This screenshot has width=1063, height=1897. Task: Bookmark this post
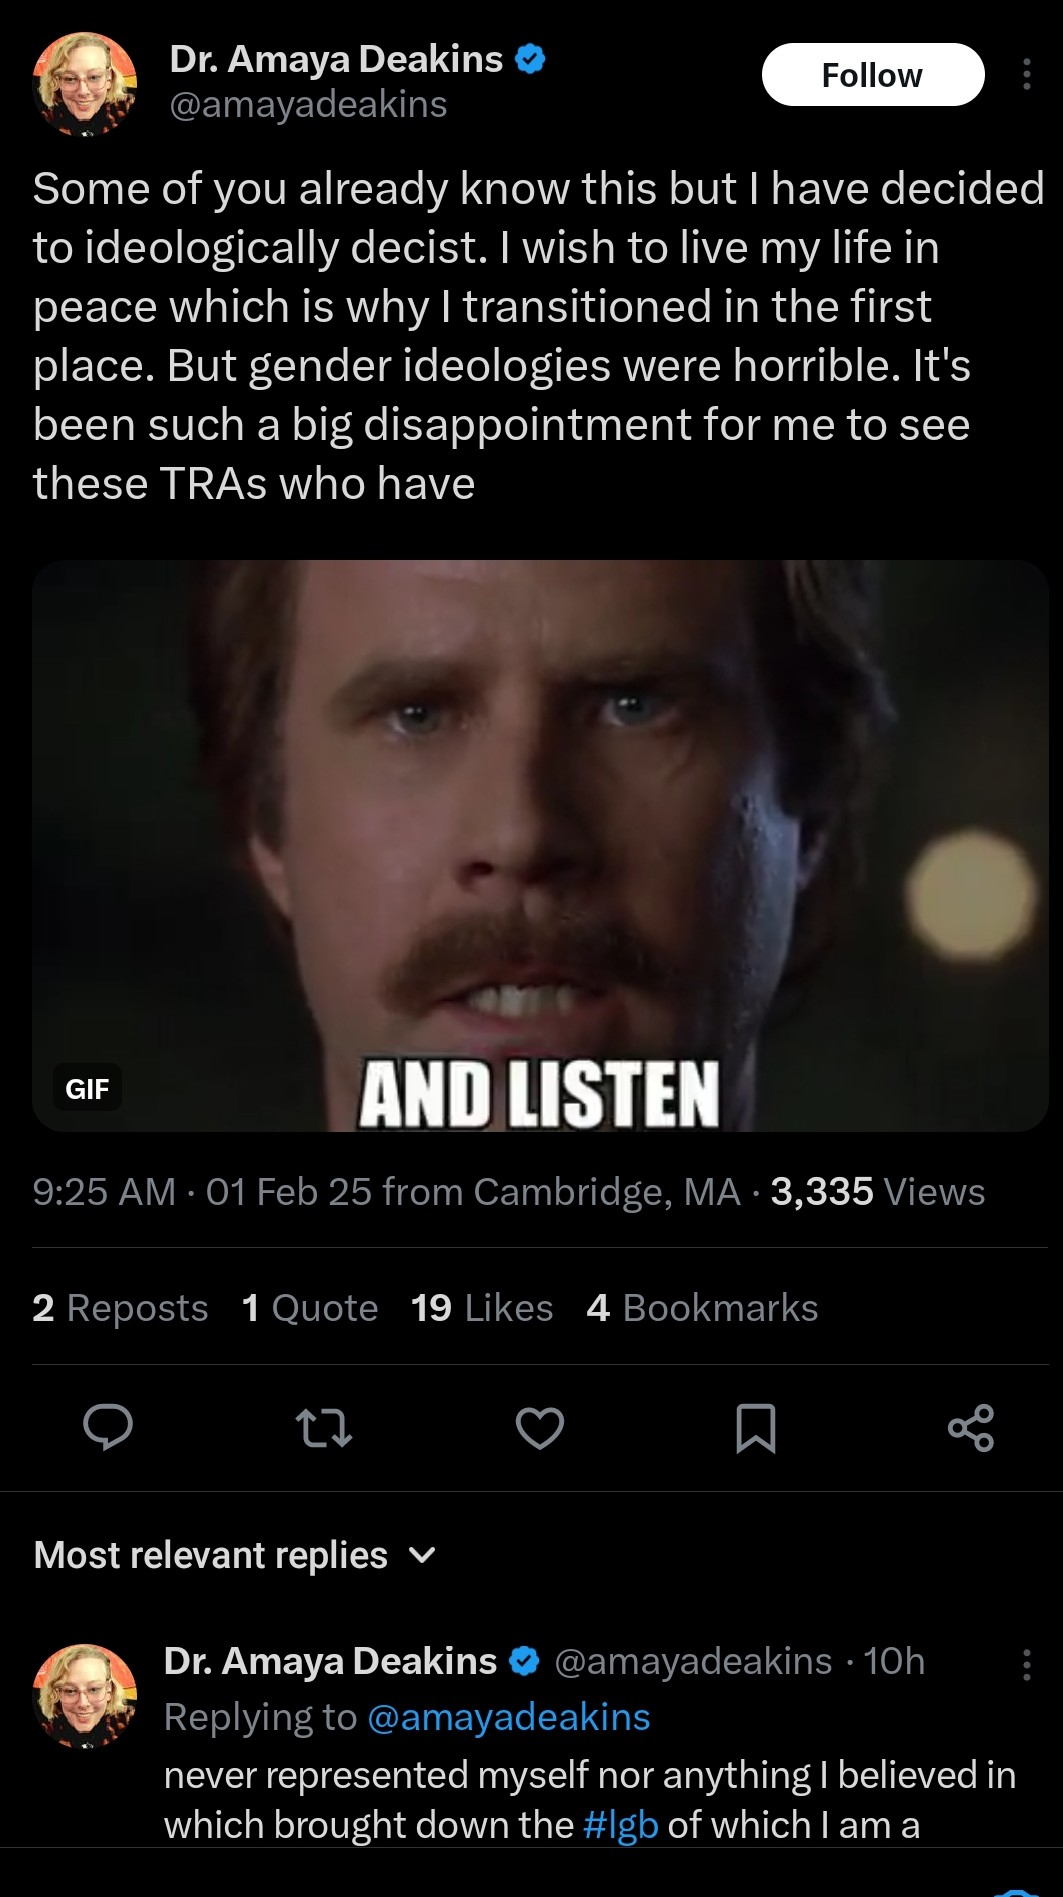(755, 1428)
